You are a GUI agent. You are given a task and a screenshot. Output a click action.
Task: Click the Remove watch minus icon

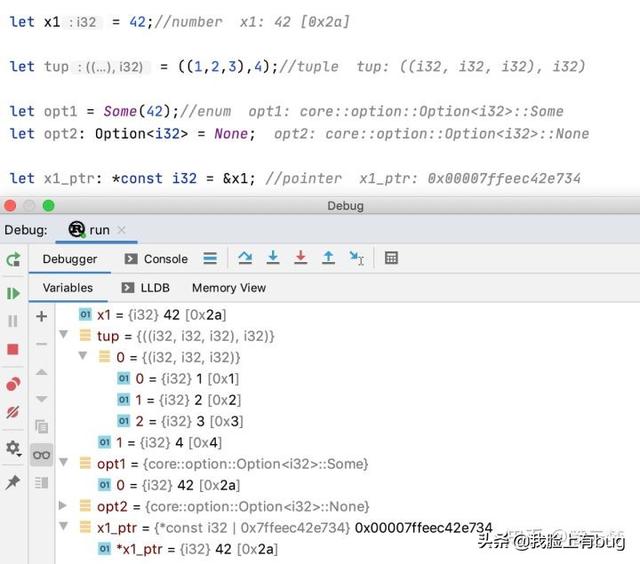pyautogui.click(x=41, y=344)
